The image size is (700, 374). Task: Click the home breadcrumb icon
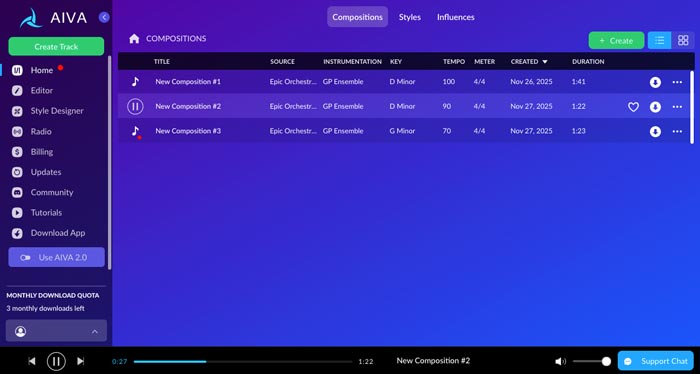pyautogui.click(x=134, y=39)
